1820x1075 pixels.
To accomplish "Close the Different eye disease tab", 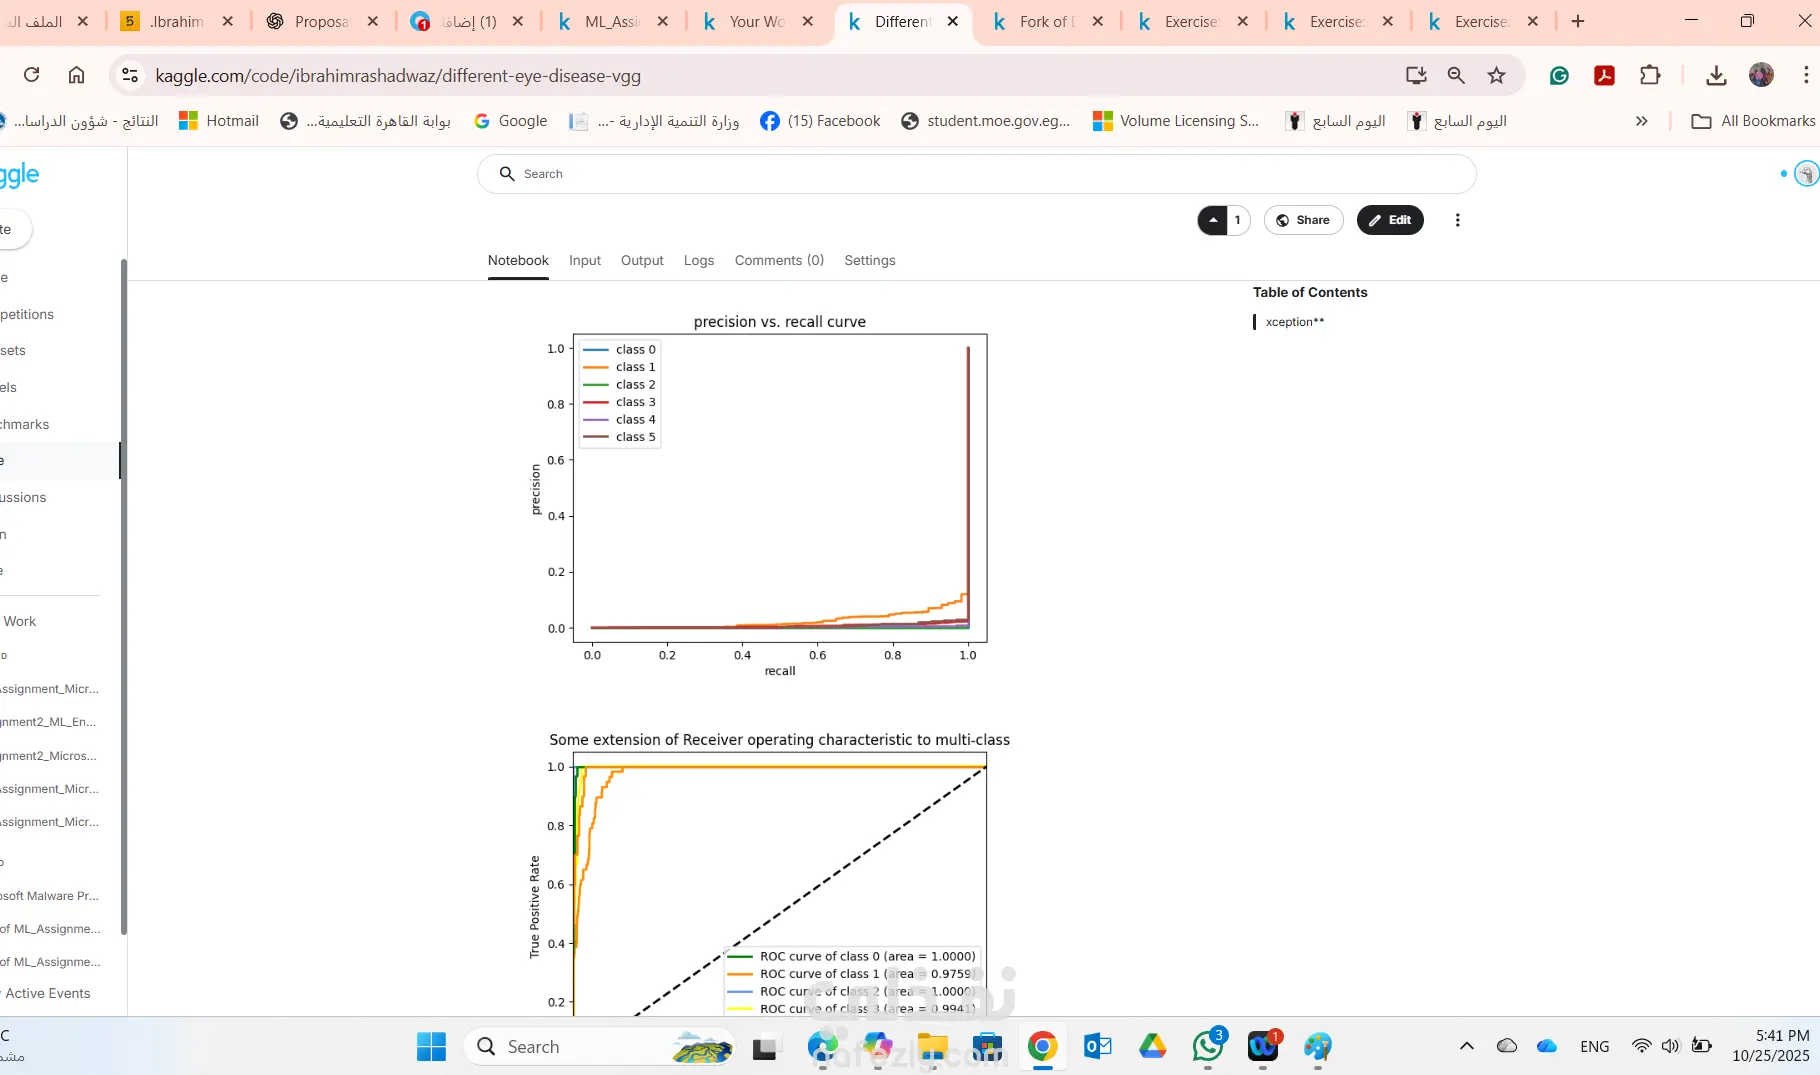I will point(953,21).
